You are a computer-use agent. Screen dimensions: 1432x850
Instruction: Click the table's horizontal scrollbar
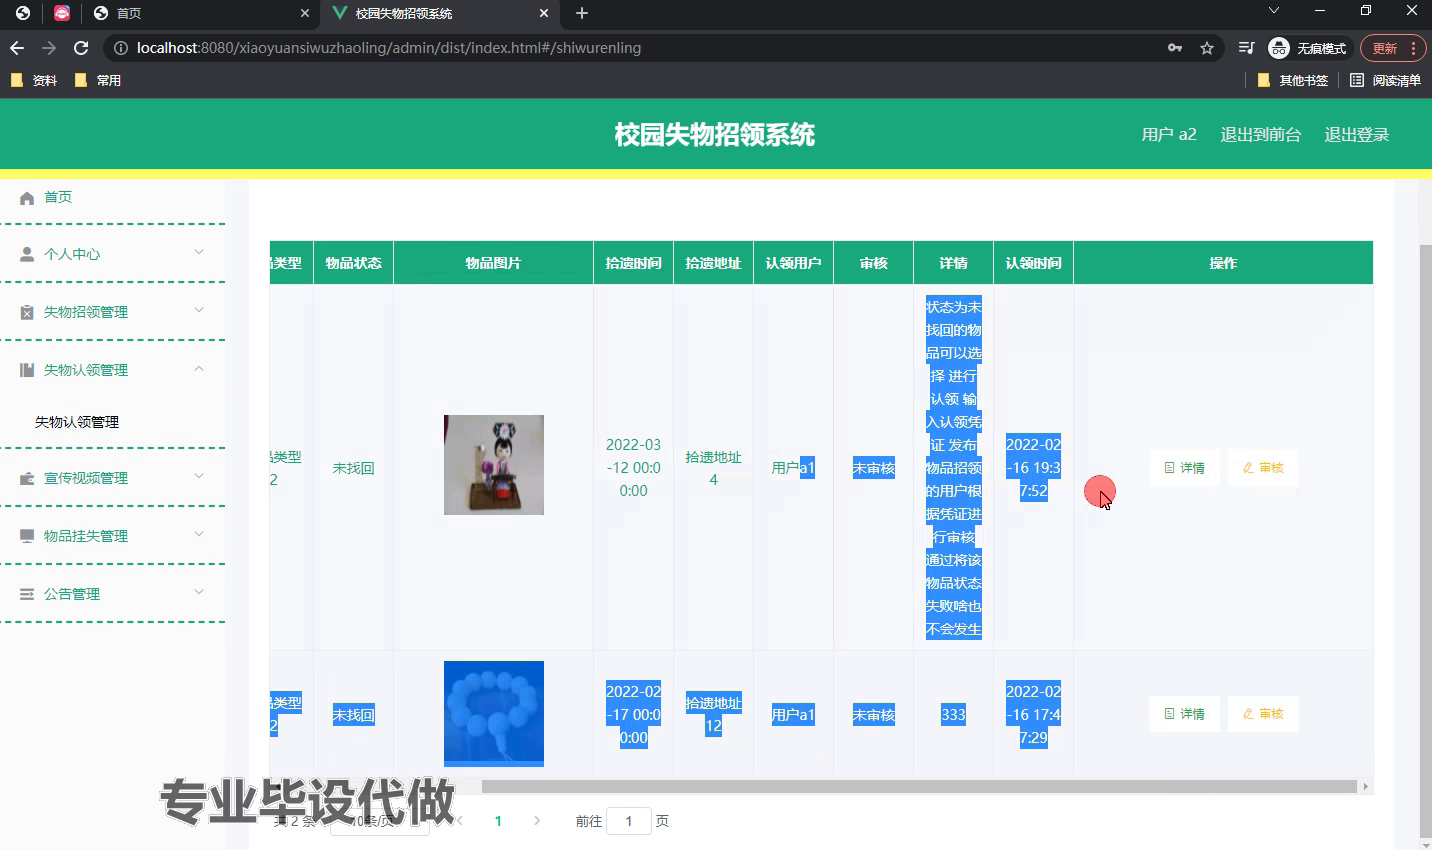(x=919, y=787)
